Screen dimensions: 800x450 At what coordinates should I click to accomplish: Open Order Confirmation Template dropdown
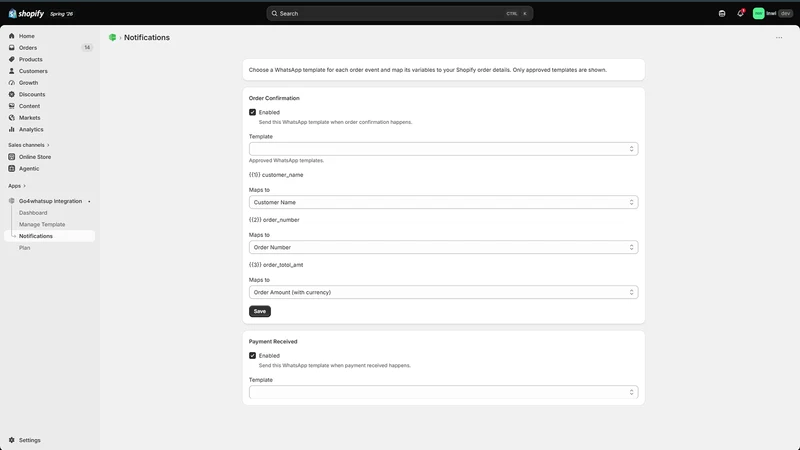pos(443,149)
